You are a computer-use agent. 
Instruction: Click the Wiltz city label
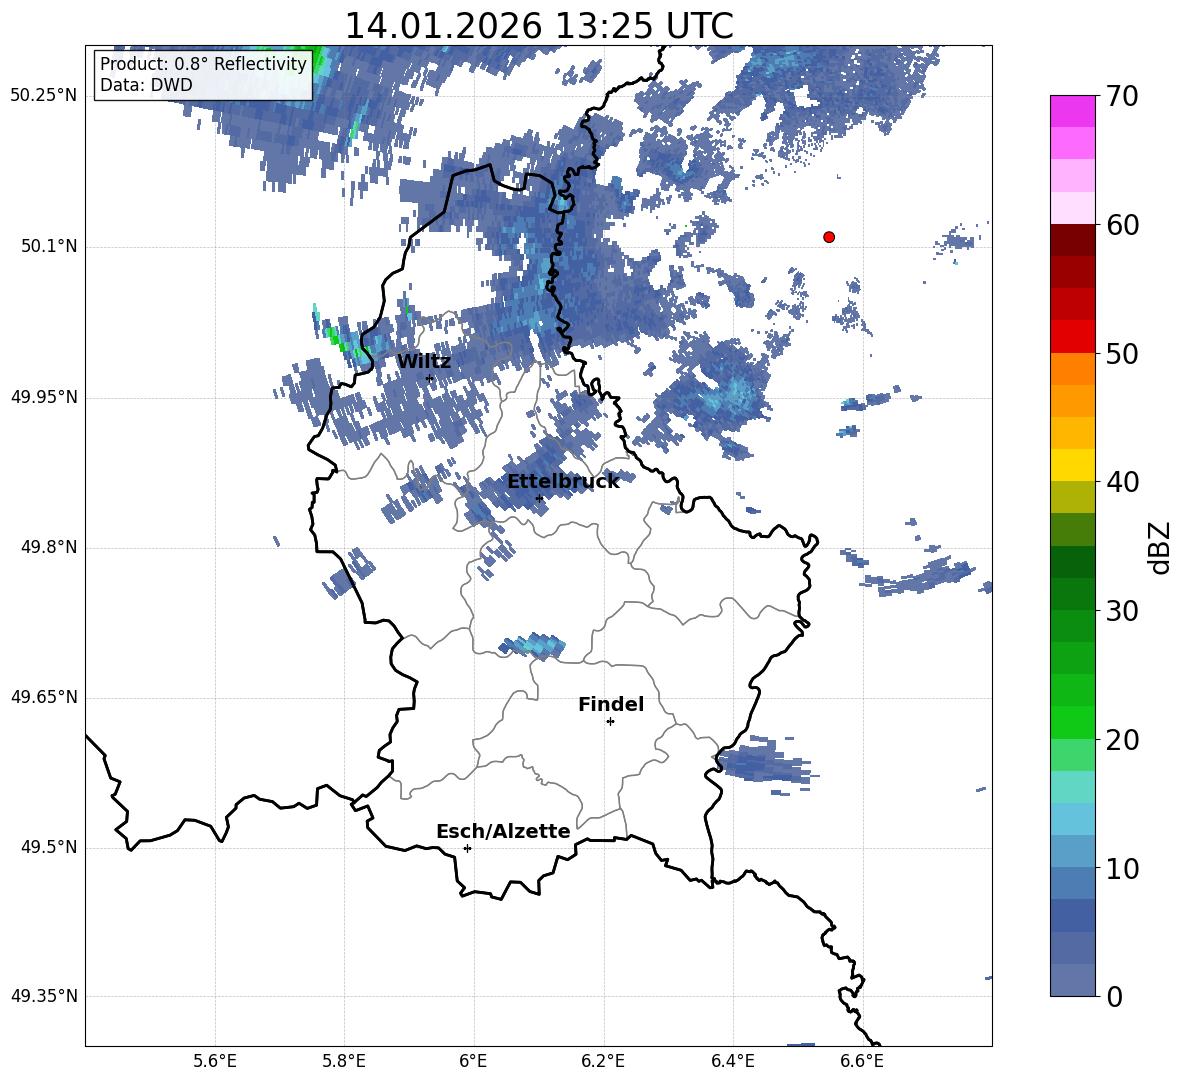pos(424,362)
